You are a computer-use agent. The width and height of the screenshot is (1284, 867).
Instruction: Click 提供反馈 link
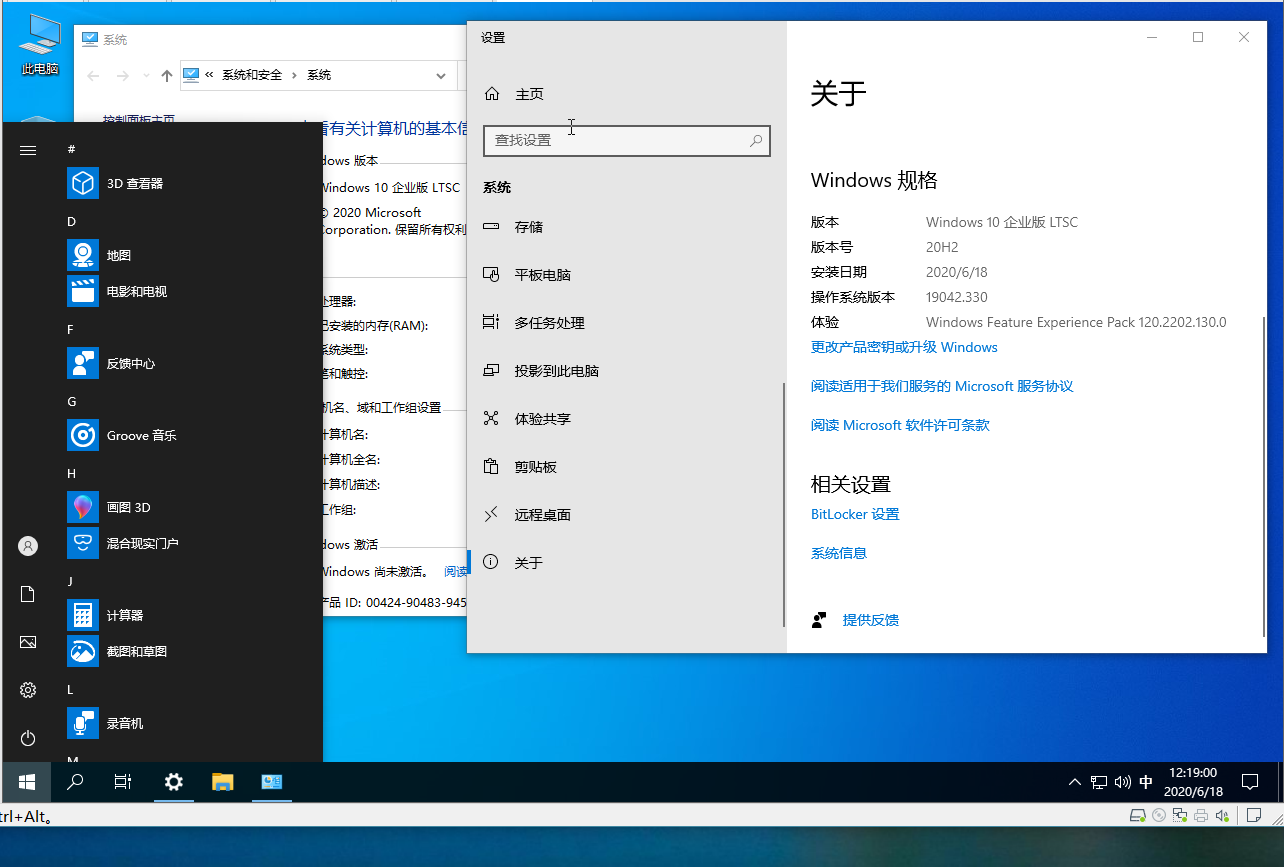pyautogui.click(x=870, y=621)
